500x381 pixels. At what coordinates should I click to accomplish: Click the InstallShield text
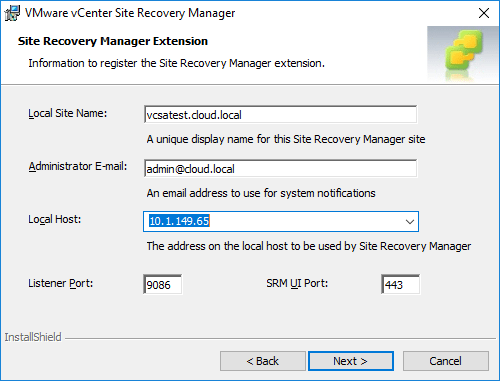[33, 337]
